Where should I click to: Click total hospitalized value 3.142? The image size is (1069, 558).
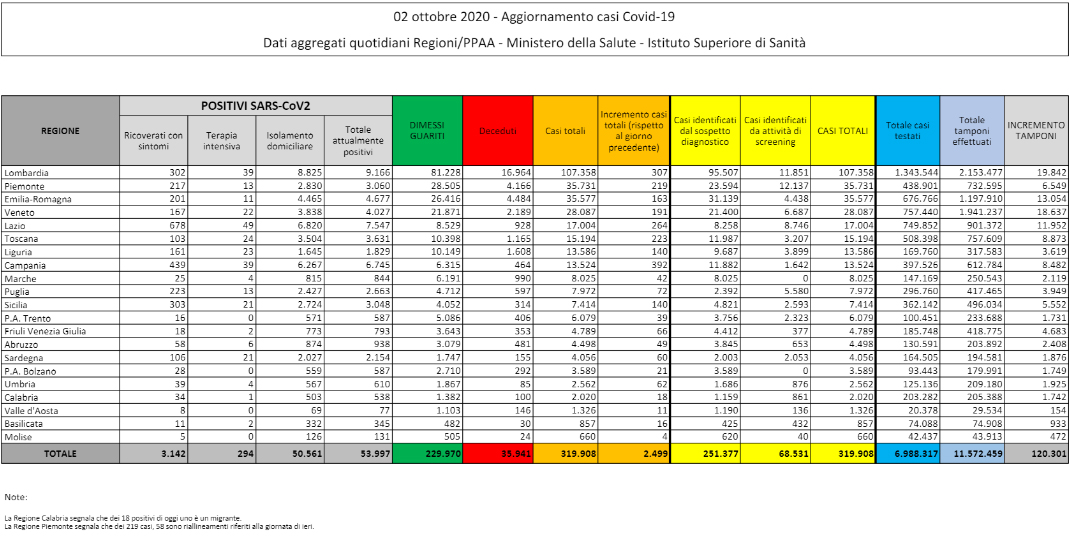coord(171,454)
